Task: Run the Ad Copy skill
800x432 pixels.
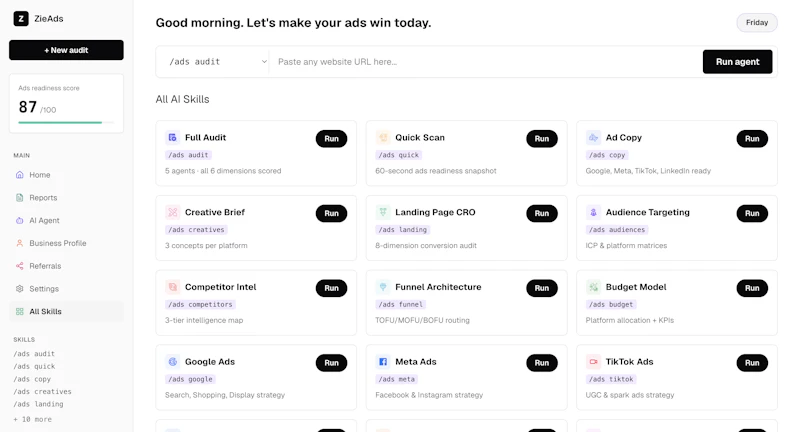Action: (752, 139)
